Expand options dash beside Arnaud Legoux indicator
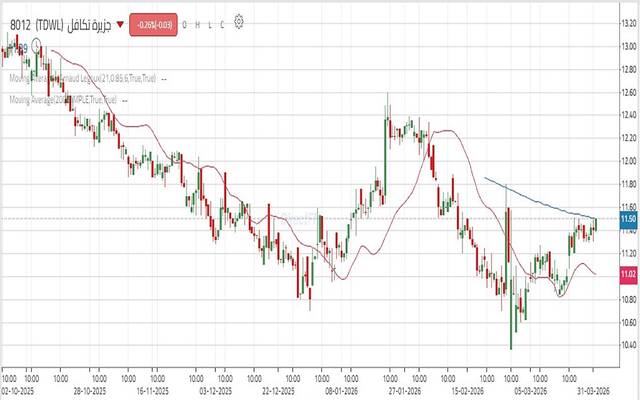The height and width of the screenshot is (400, 640). point(164,78)
